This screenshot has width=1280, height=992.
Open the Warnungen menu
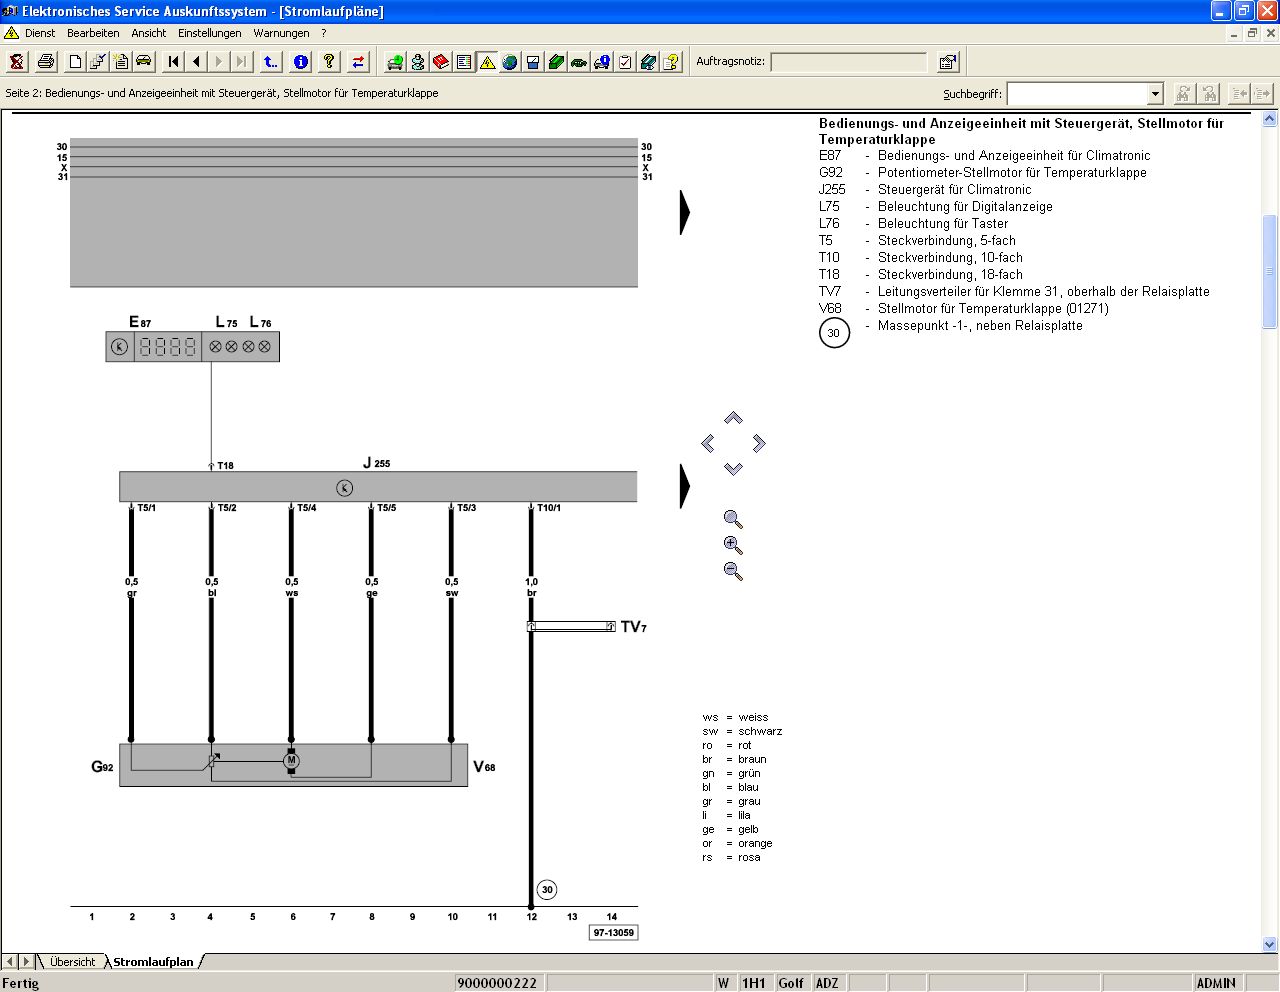click(281, 33)
